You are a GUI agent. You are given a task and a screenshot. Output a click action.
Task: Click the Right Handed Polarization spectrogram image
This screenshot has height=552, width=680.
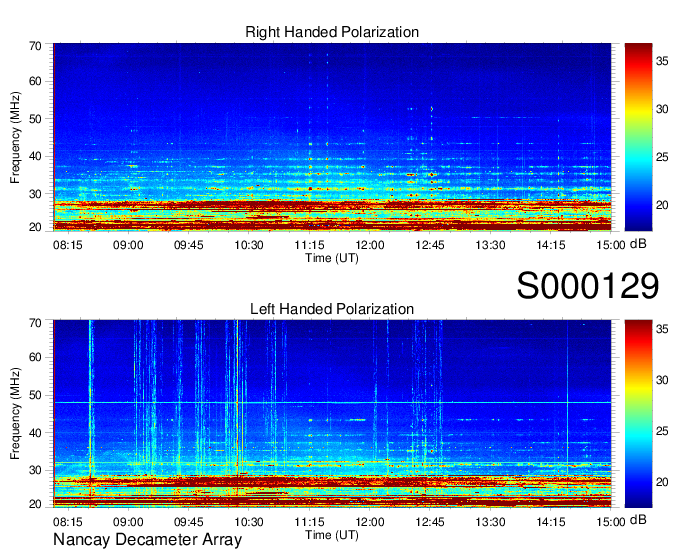pos(332,137)
